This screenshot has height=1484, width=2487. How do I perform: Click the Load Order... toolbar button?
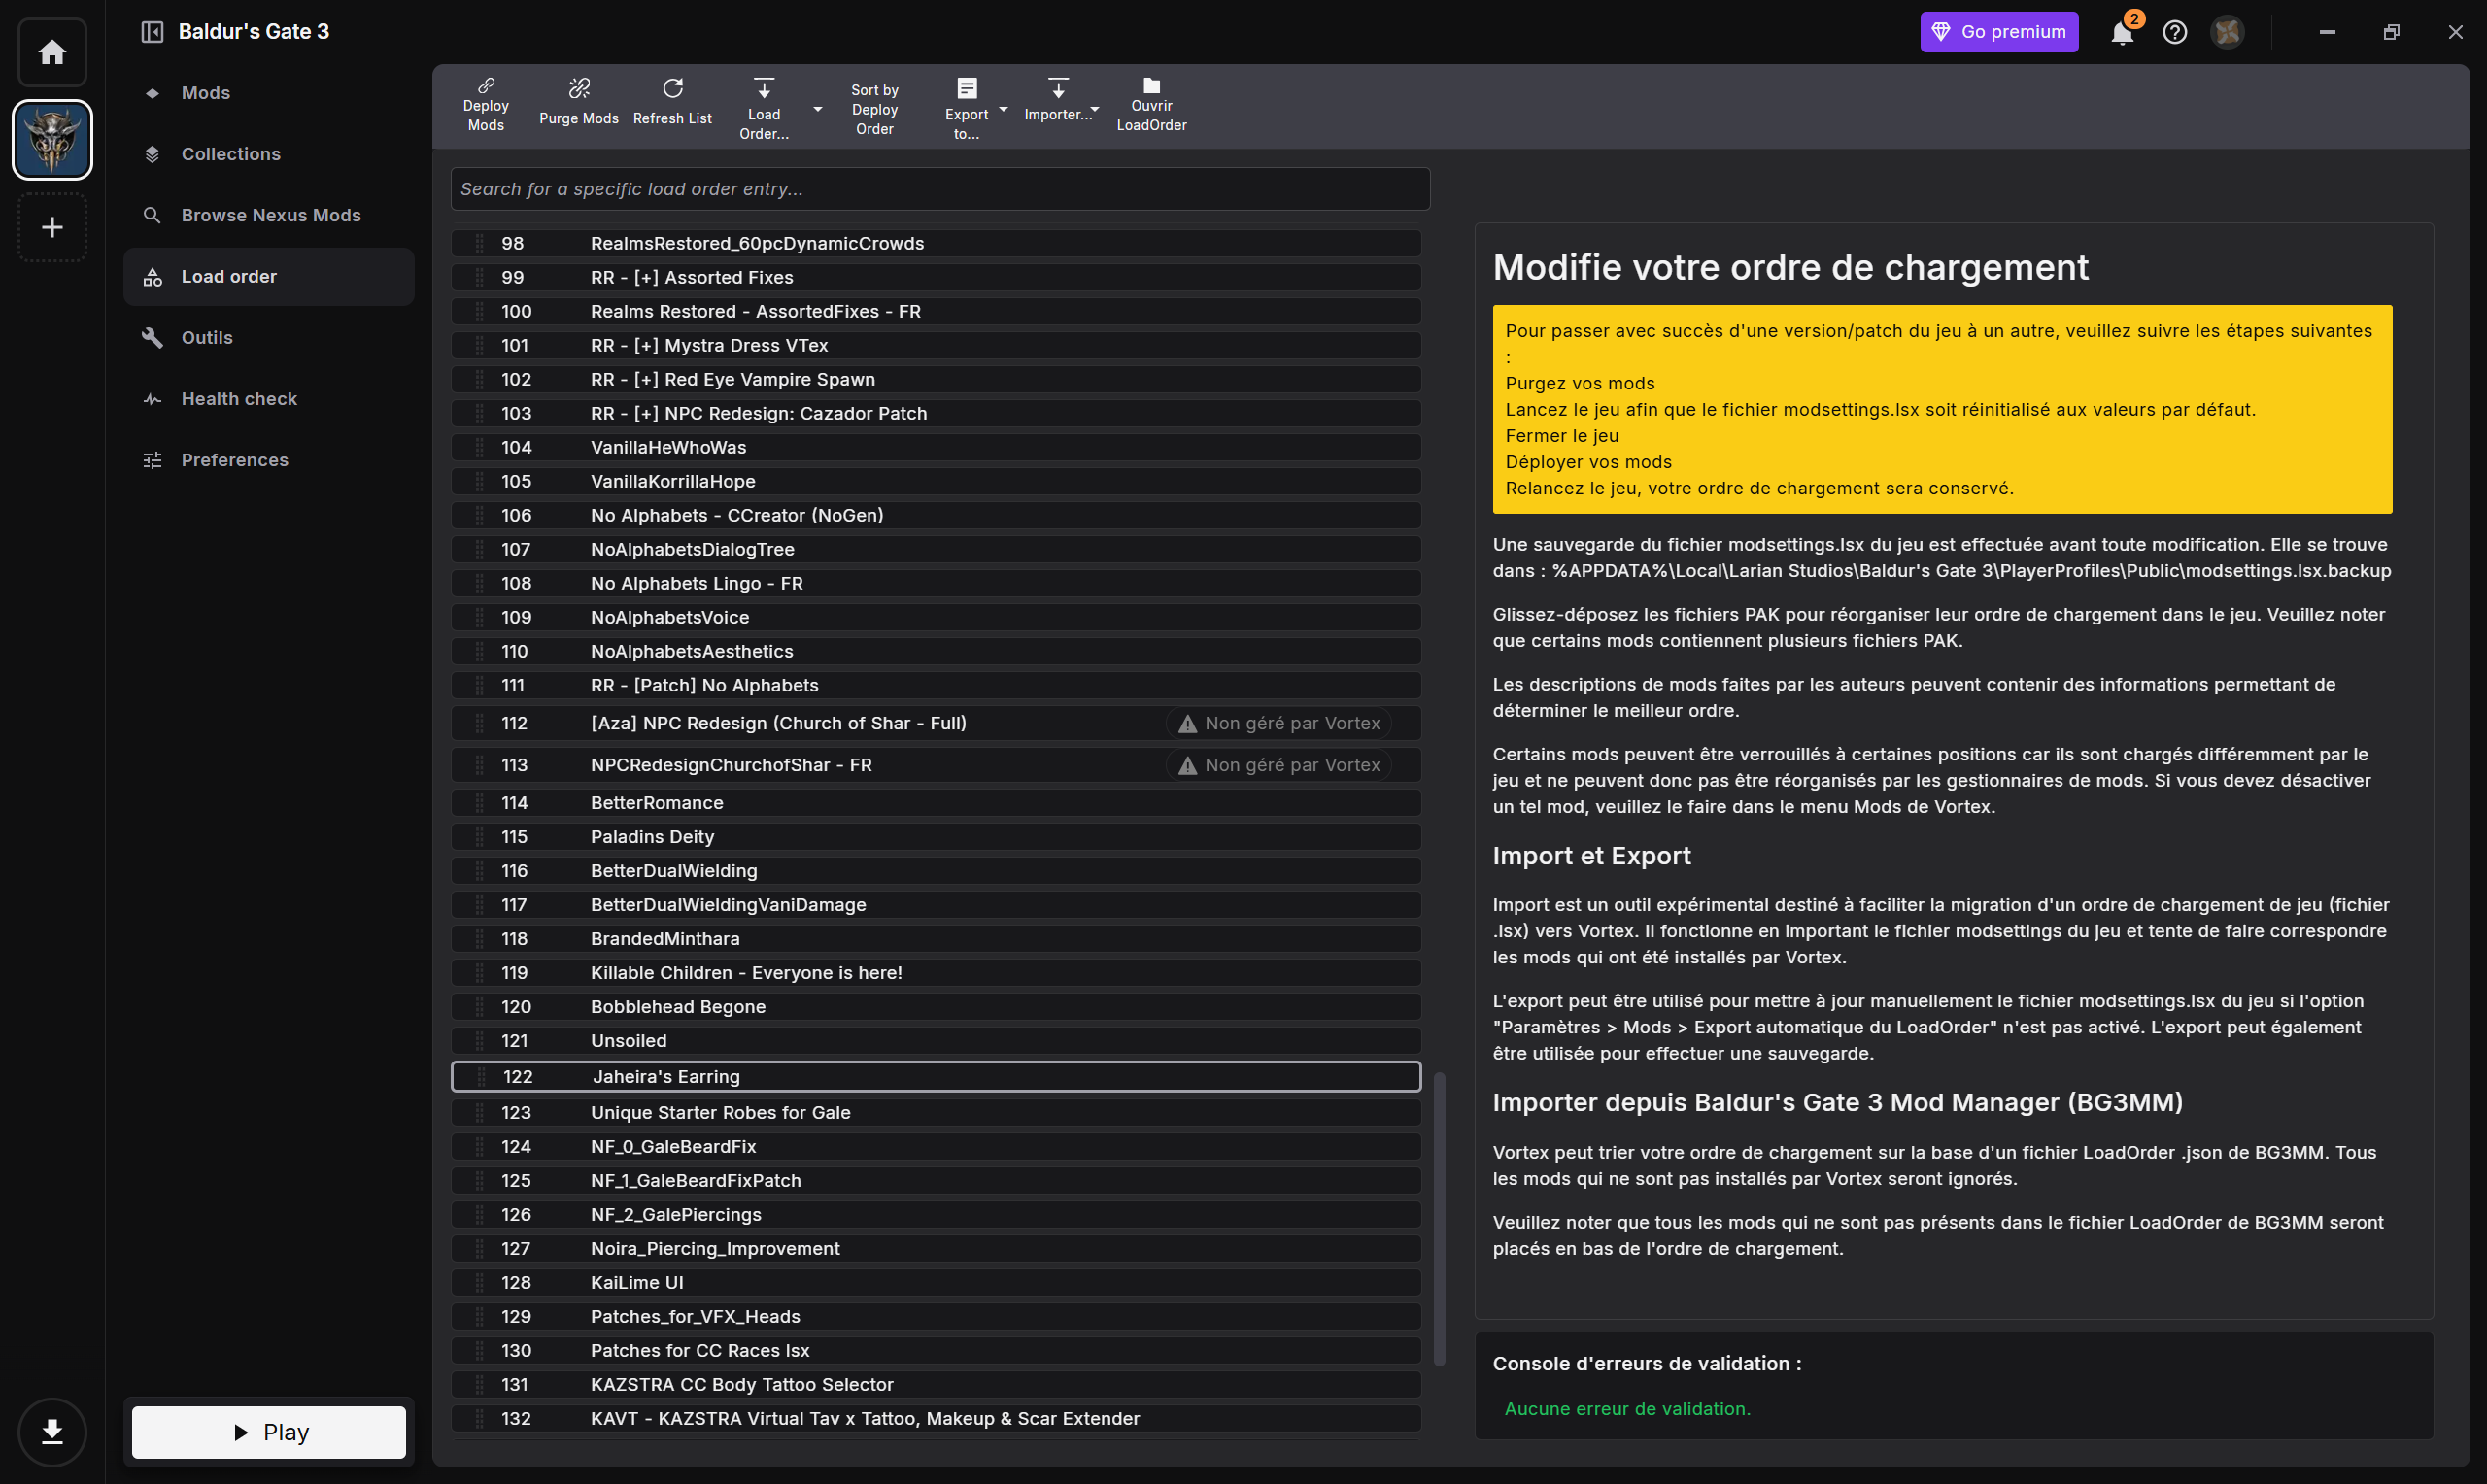pos(764,109)
